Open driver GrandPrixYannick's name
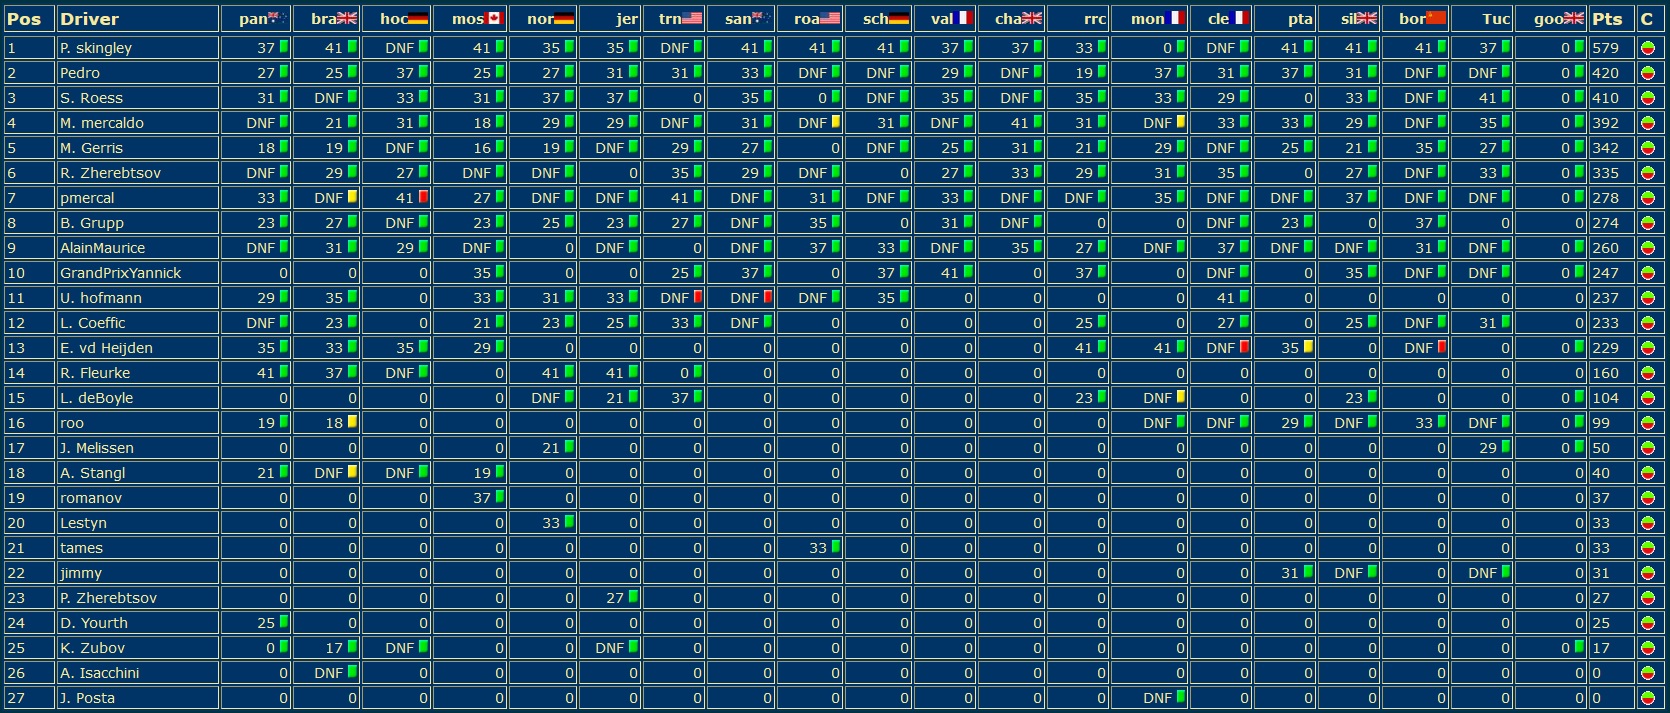This screenshot has width=1670, height=713. 120,273
